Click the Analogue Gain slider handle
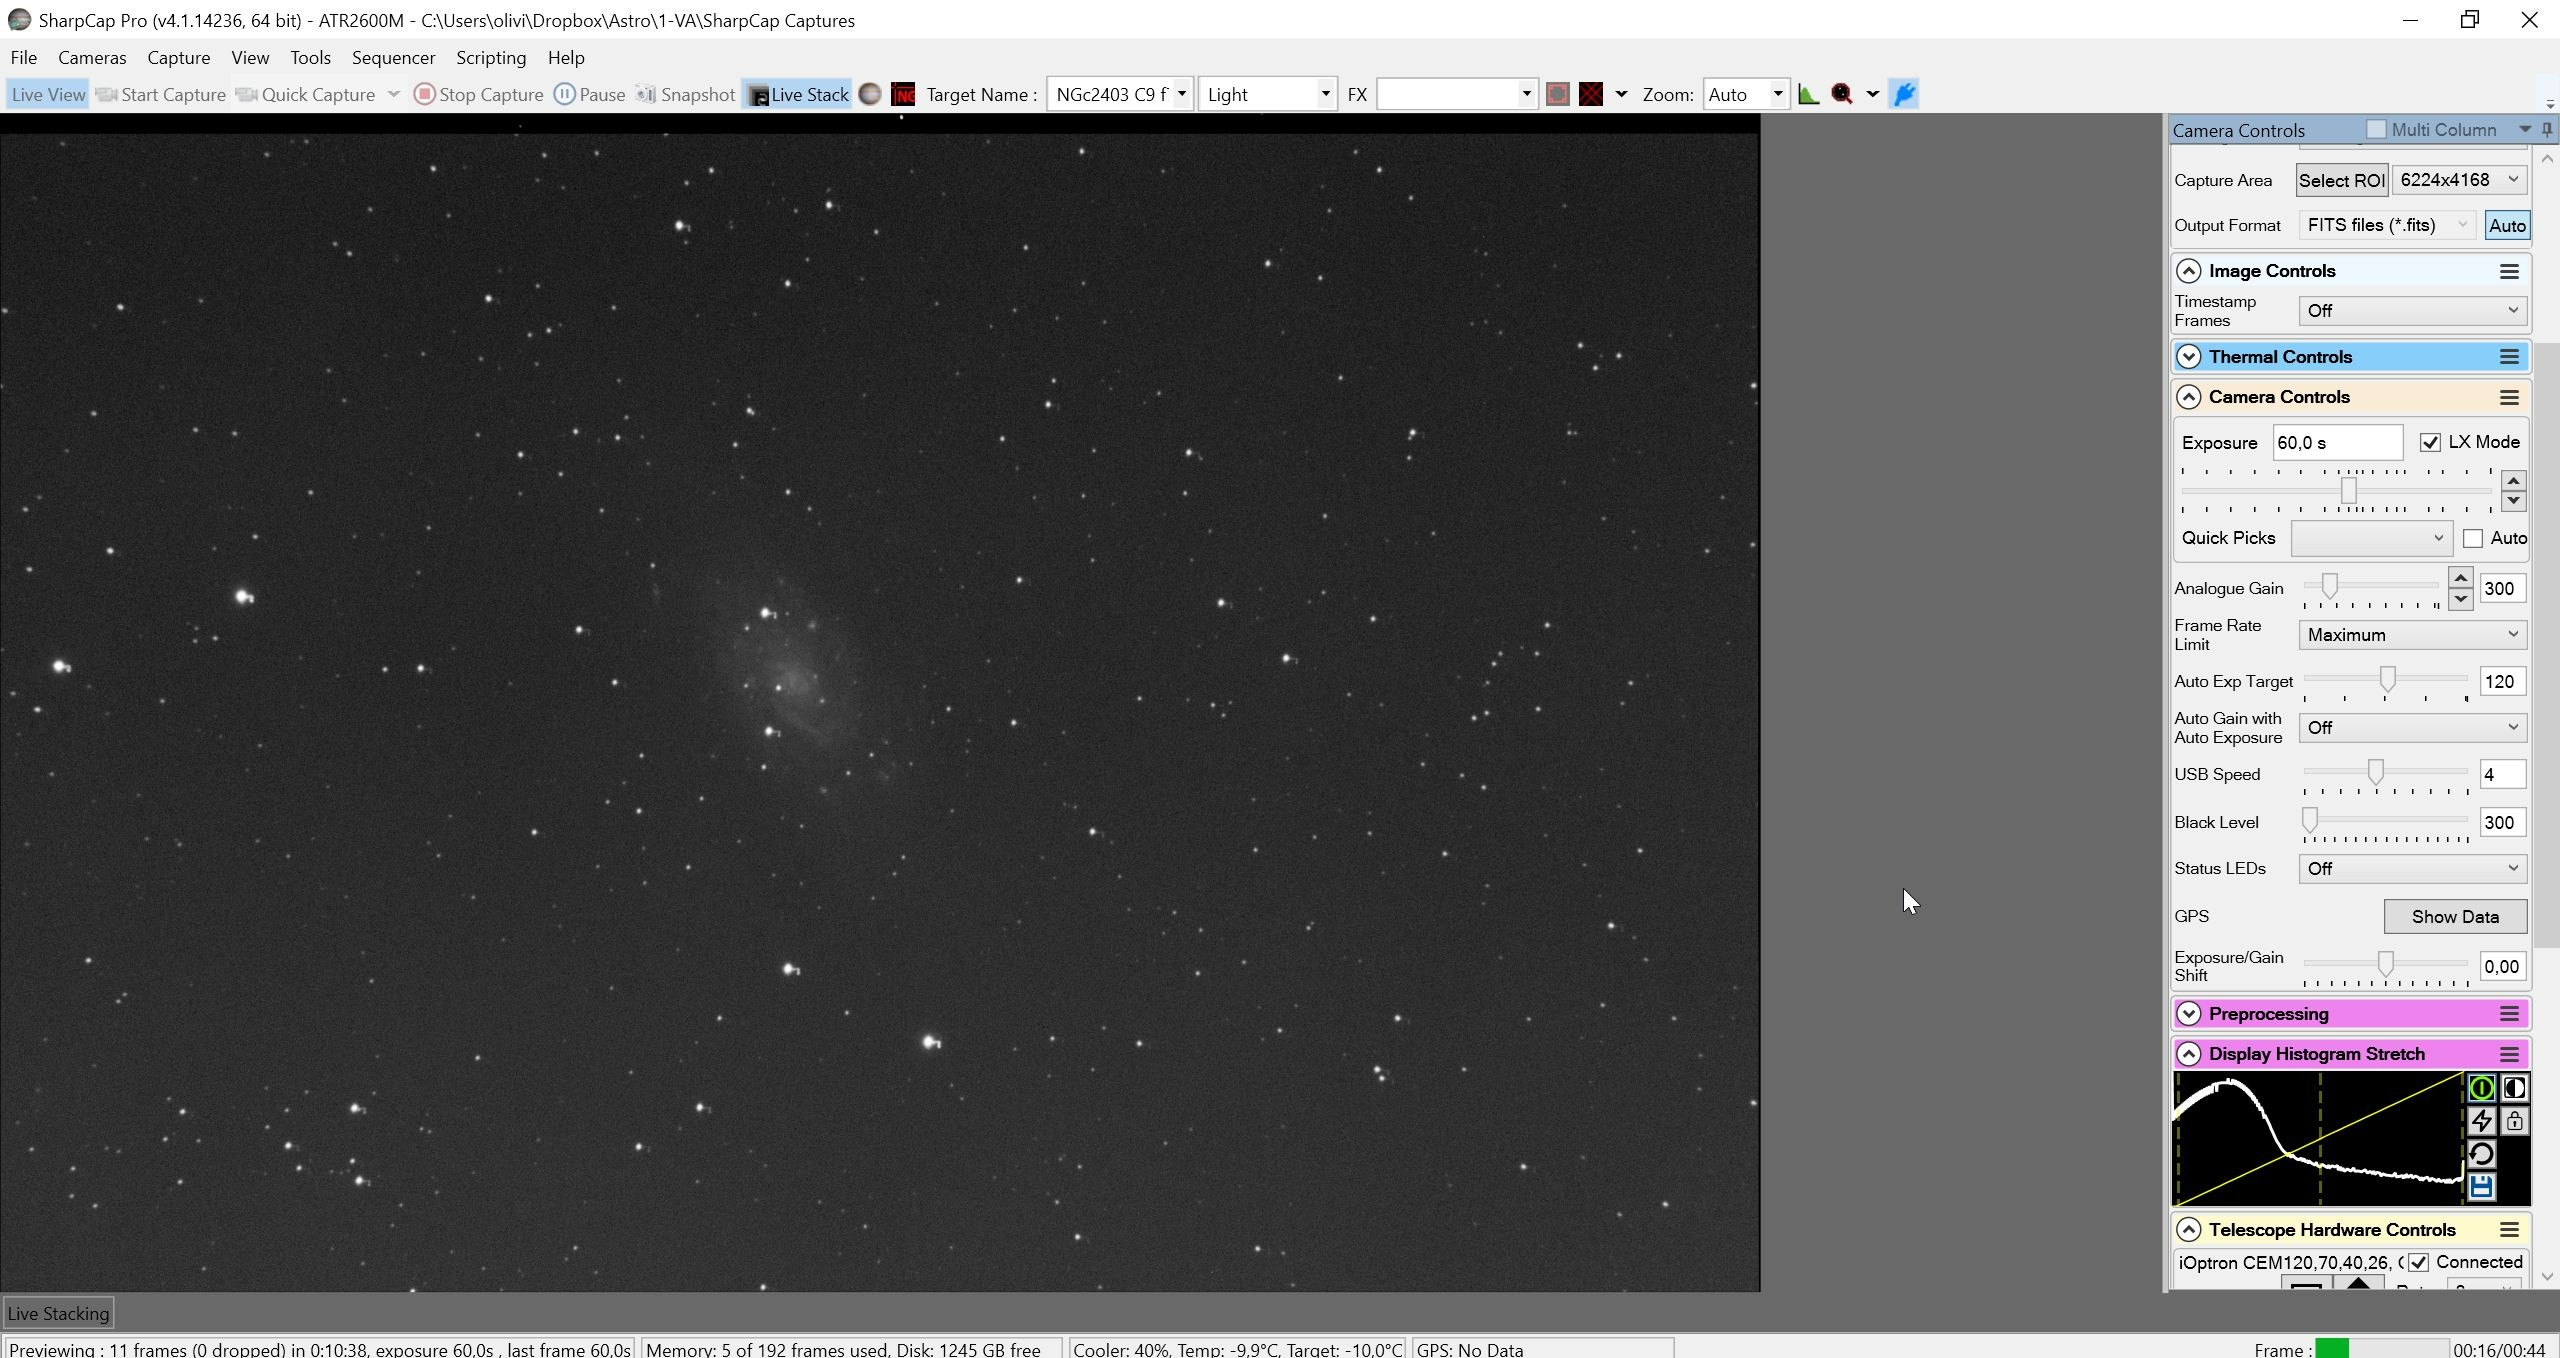Viewport: 2560px width, 1358px height. click(2330, 586)
